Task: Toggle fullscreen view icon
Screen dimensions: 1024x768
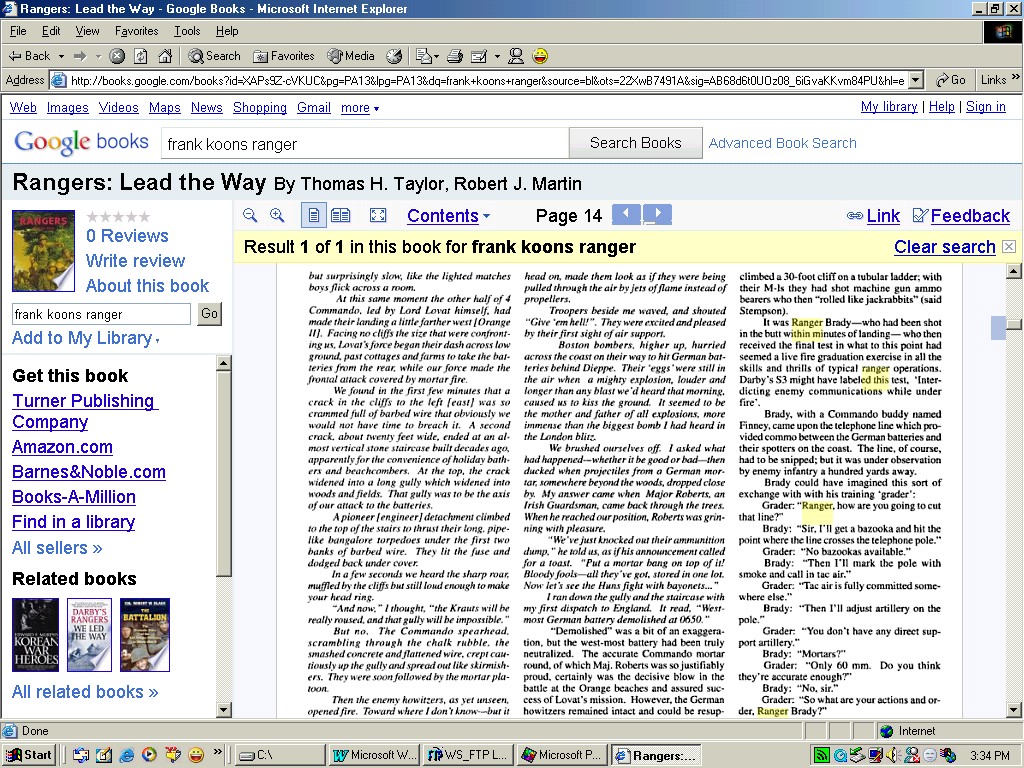Action: (x=378, y=216)
